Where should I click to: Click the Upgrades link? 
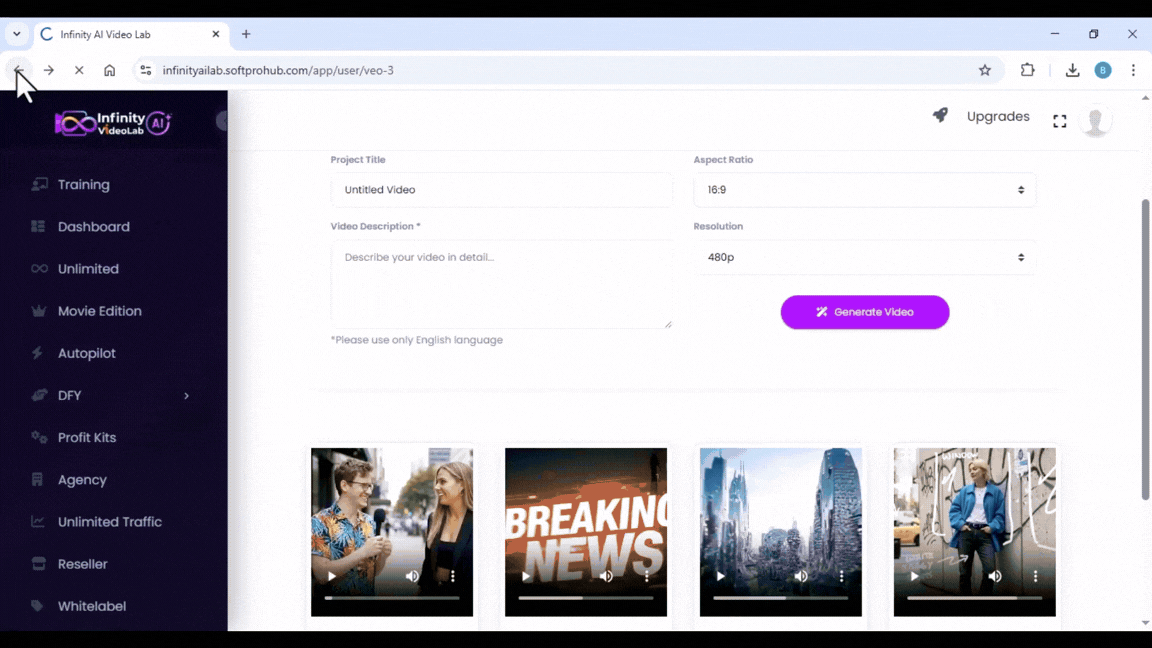[x=997, y=117]
